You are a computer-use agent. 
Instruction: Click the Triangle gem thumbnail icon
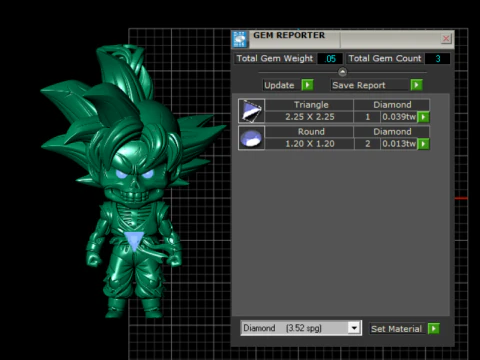[x=252, y=111]
